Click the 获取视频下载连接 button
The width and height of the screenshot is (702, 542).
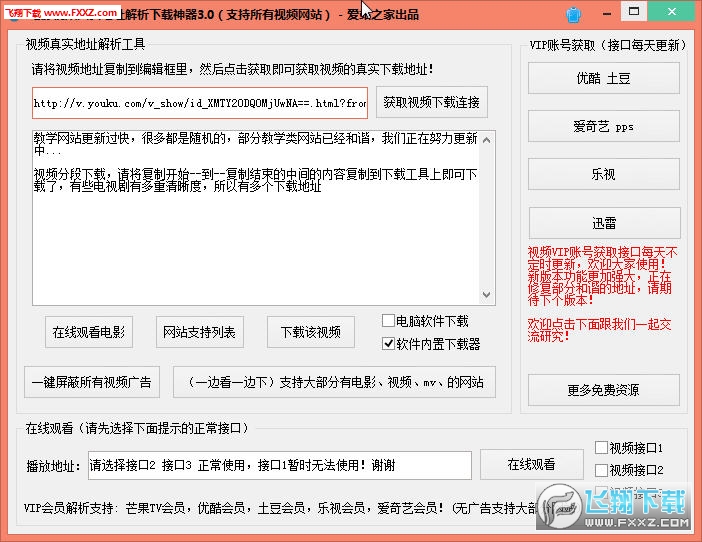click(432, 102)
